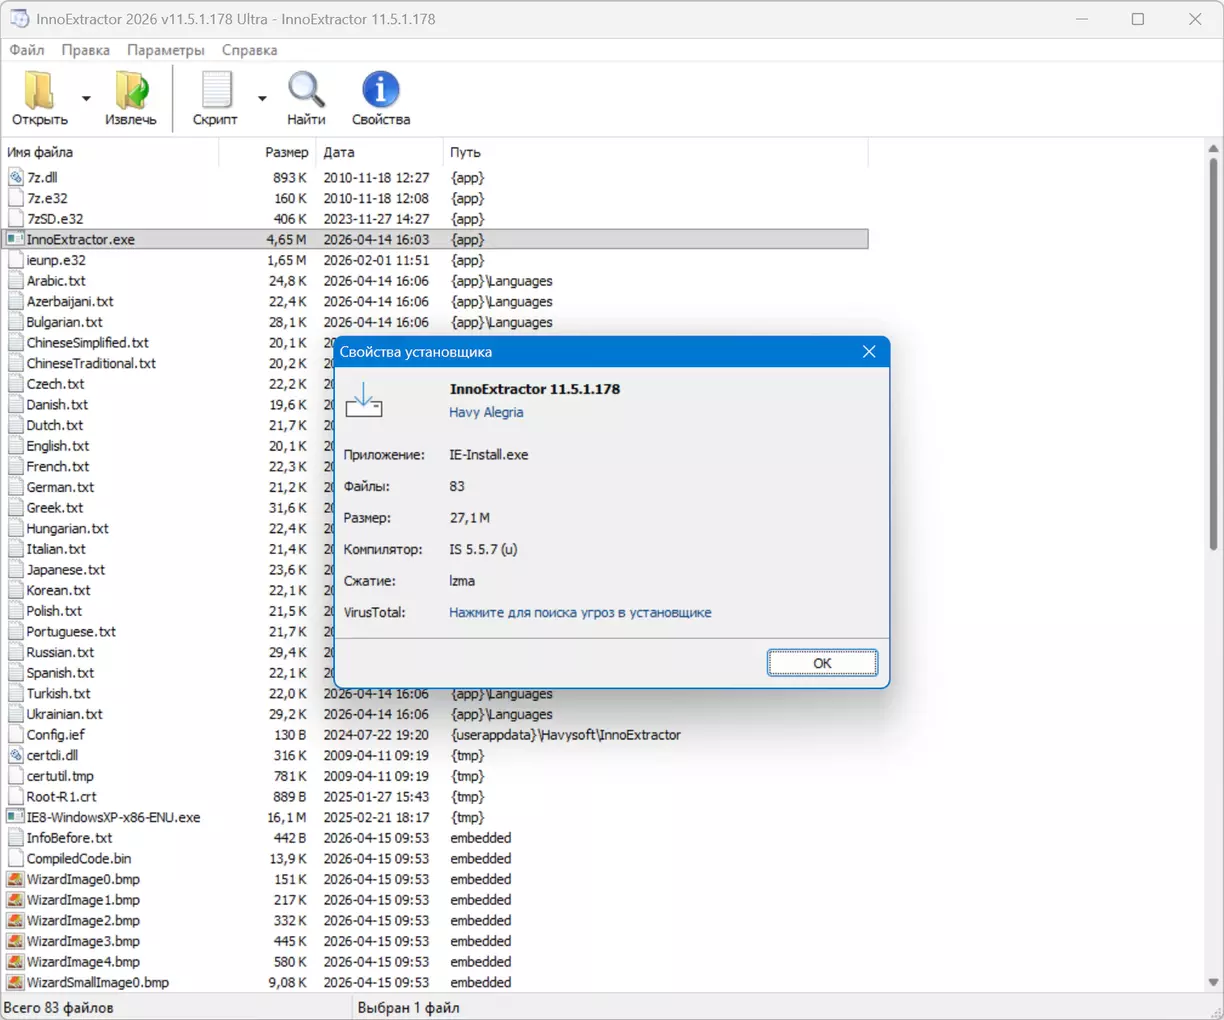1224x1020 pixels.
Task: Select the InnoExtractor.exe file icon
Action: tap(15, 240)
